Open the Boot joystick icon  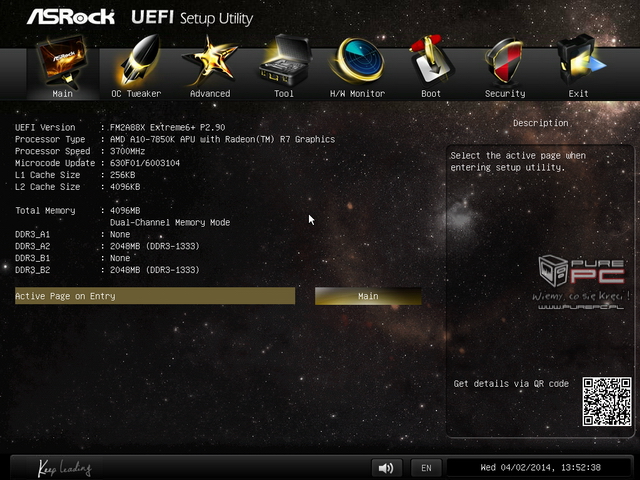(431, 60)
